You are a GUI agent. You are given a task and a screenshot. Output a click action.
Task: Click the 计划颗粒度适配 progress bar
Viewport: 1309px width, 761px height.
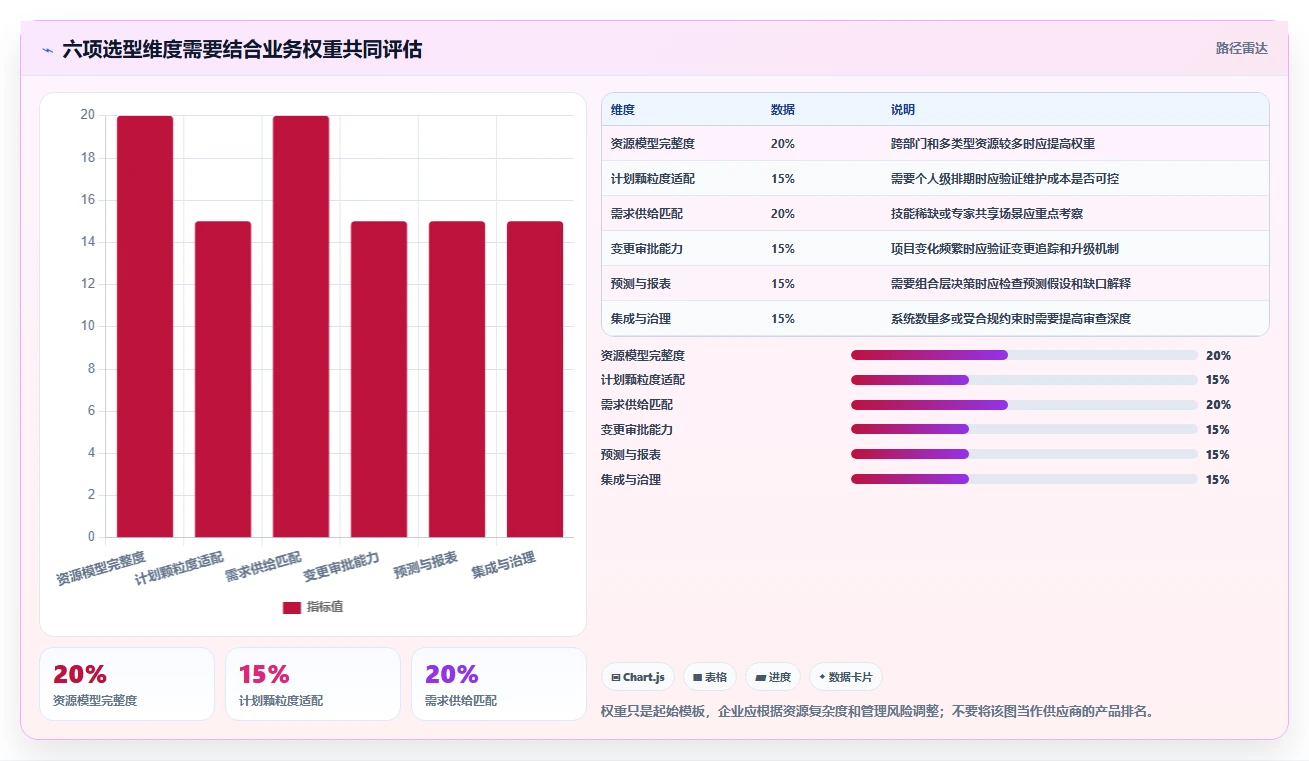click(1024, 380)
